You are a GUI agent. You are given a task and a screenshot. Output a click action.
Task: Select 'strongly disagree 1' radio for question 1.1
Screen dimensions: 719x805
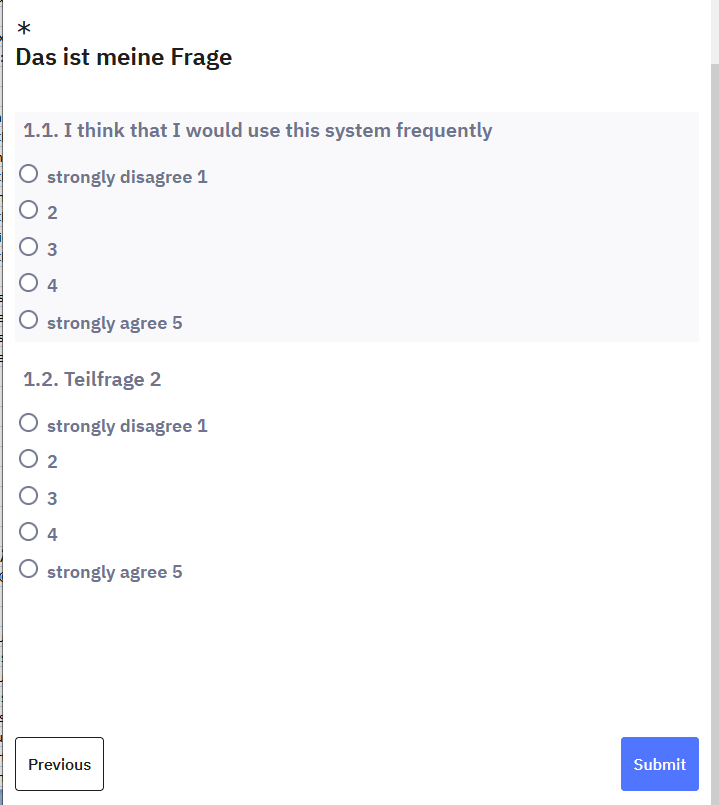29,174
